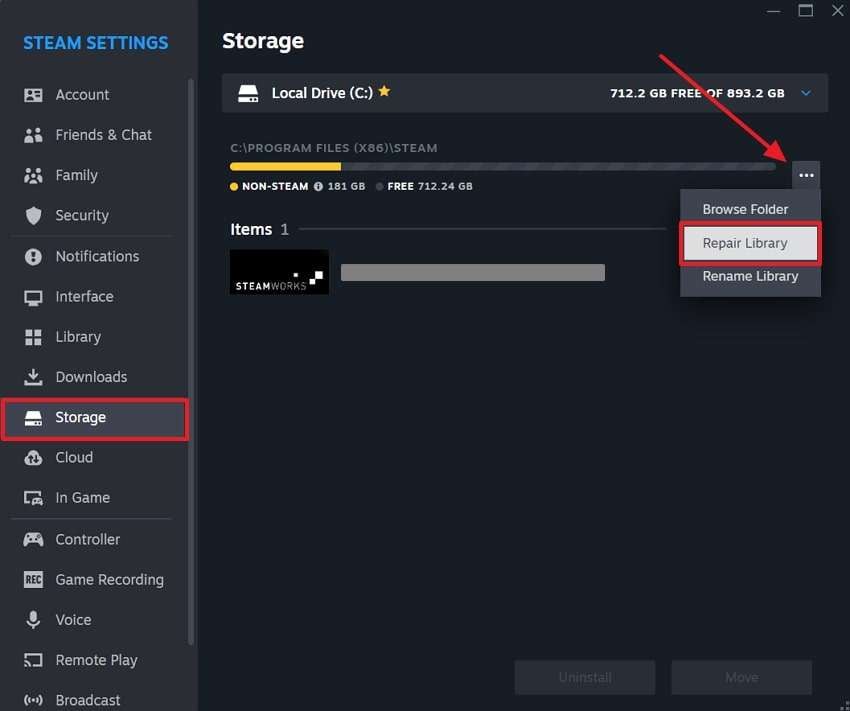Click the Account sidebar icon
Screen dimensions: 850x711
33,95
